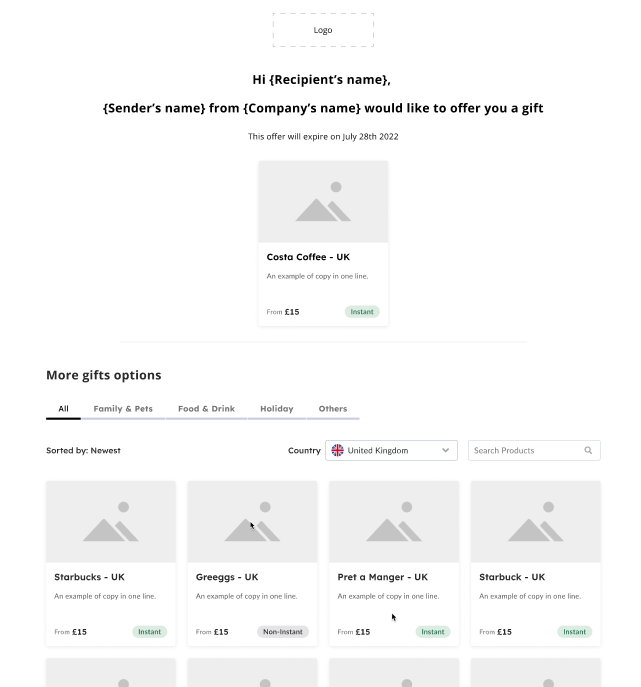
Task: Click the Logo placeholder box
Action: tap(323, 30)
